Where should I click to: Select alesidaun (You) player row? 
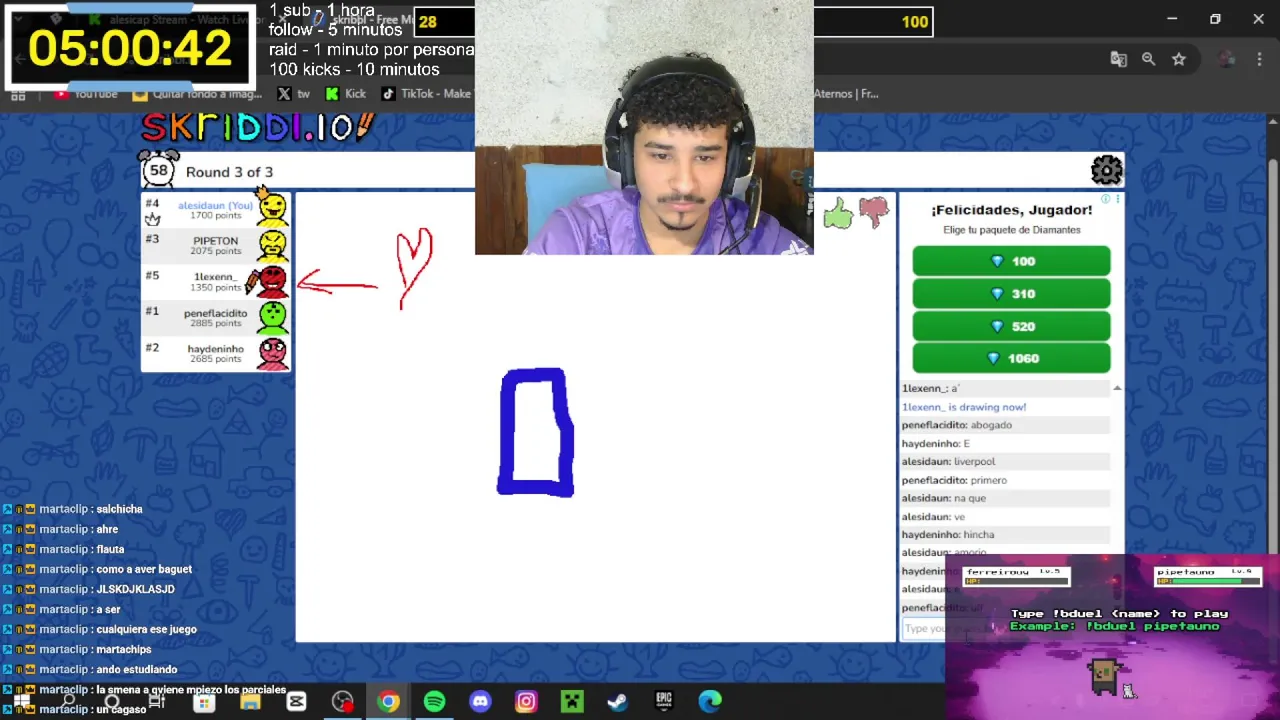pyautogui.click(x=216, y=209)
